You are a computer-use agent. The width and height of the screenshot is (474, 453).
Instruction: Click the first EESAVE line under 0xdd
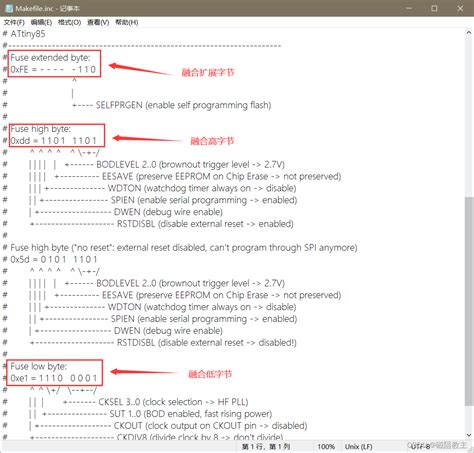pyautogui.click(x=198, y=176)
